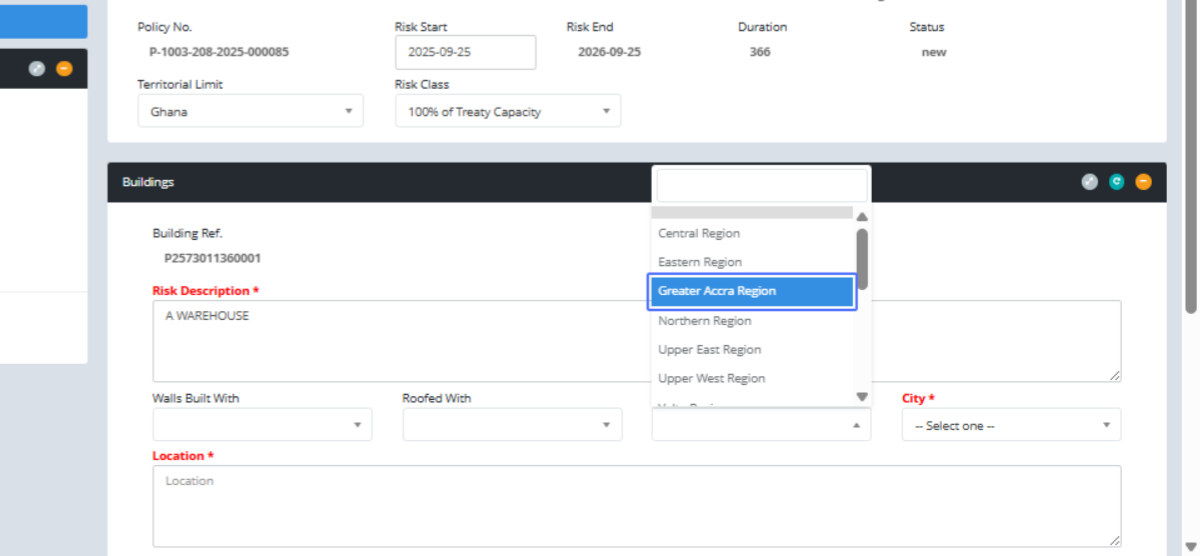Expand the Roofed With dropdown
The image size is (1200, 556).
(512, 425)
